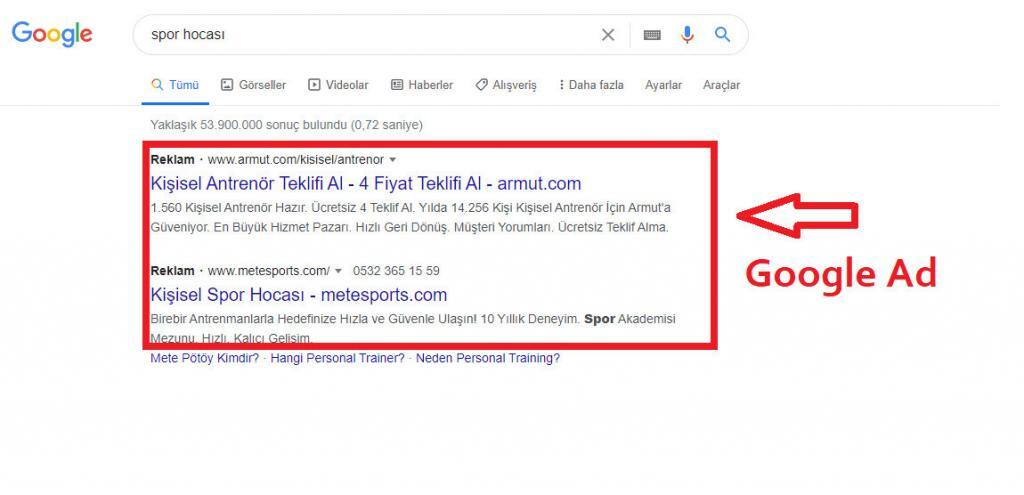Click the 'Neden Personal Training?' sitelink
1024x495 pixels.
488,358
